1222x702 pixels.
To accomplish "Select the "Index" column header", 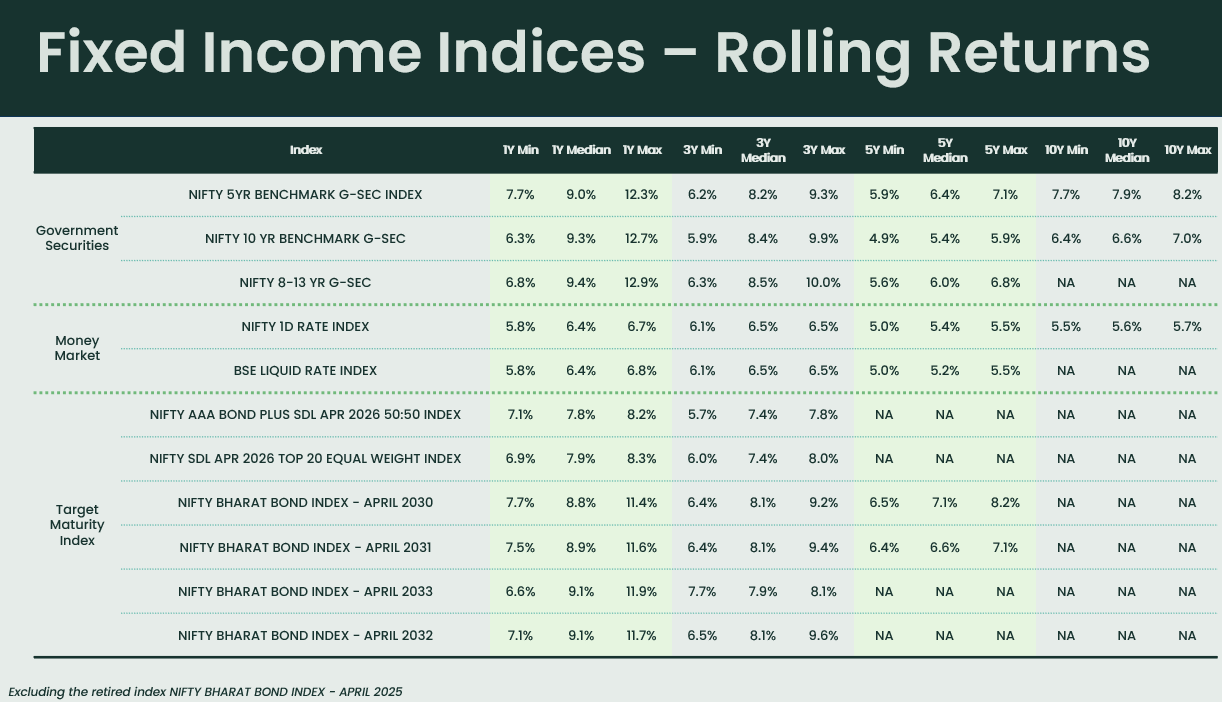I will coord(306,150).
